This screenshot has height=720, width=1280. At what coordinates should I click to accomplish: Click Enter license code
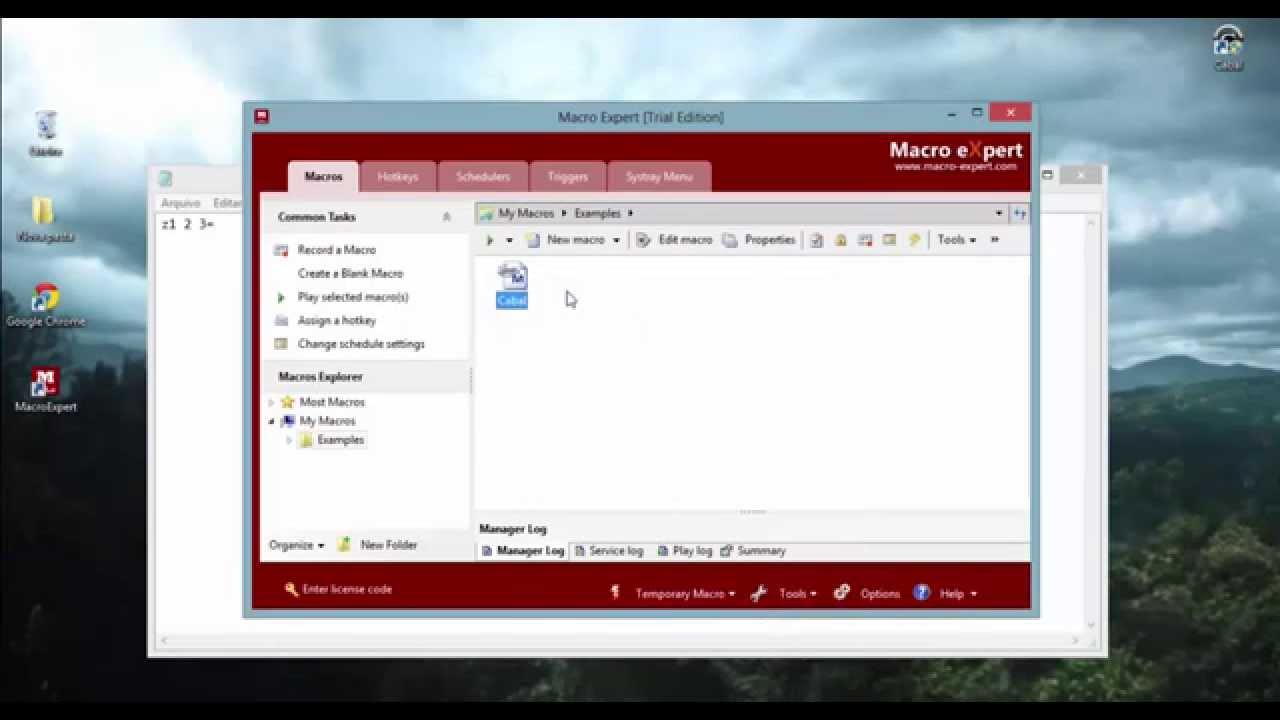pyautogui.click(x=339, y=589)
